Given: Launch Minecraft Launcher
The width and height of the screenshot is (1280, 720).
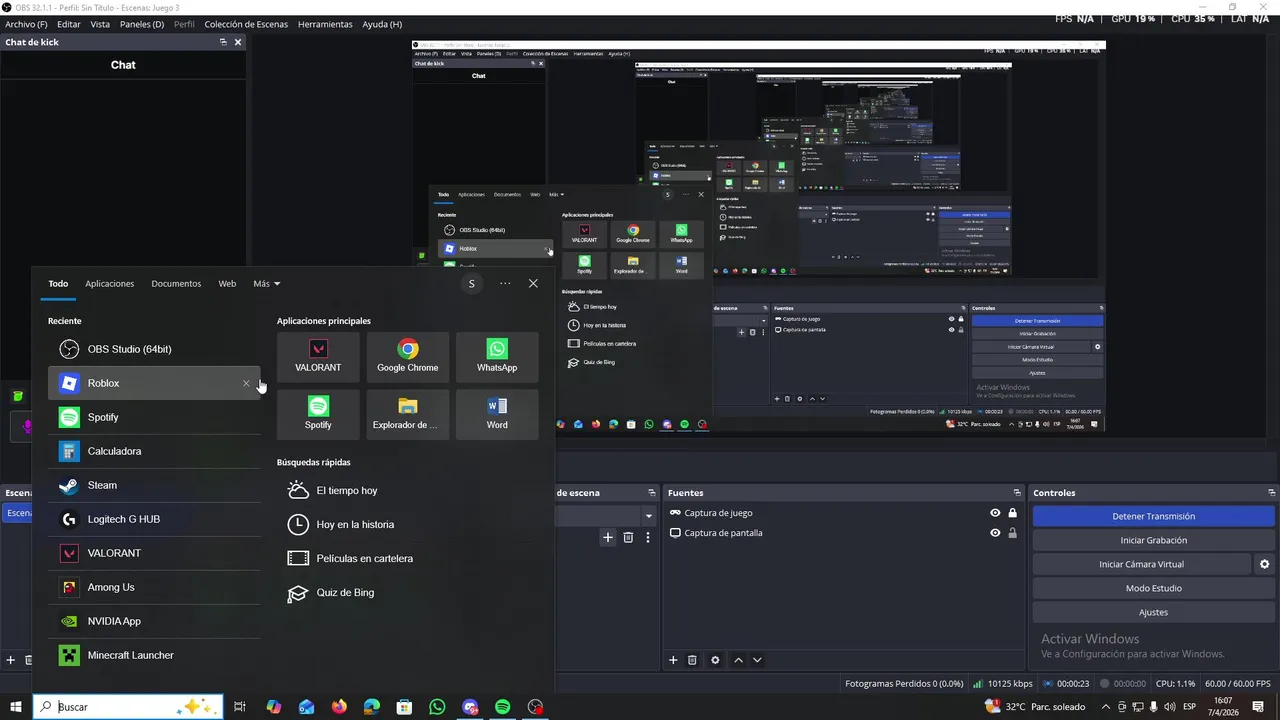Looking at the screenshot, I should point(154,655).
